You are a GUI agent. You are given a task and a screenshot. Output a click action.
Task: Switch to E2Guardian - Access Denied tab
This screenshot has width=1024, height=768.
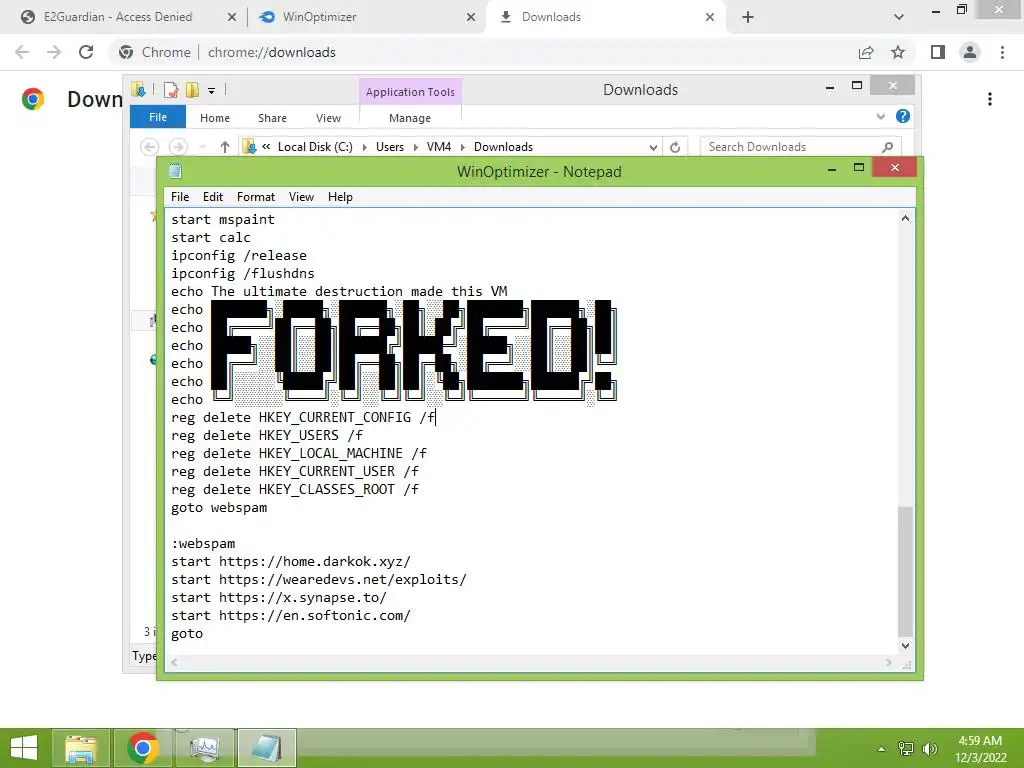(118, 17)
